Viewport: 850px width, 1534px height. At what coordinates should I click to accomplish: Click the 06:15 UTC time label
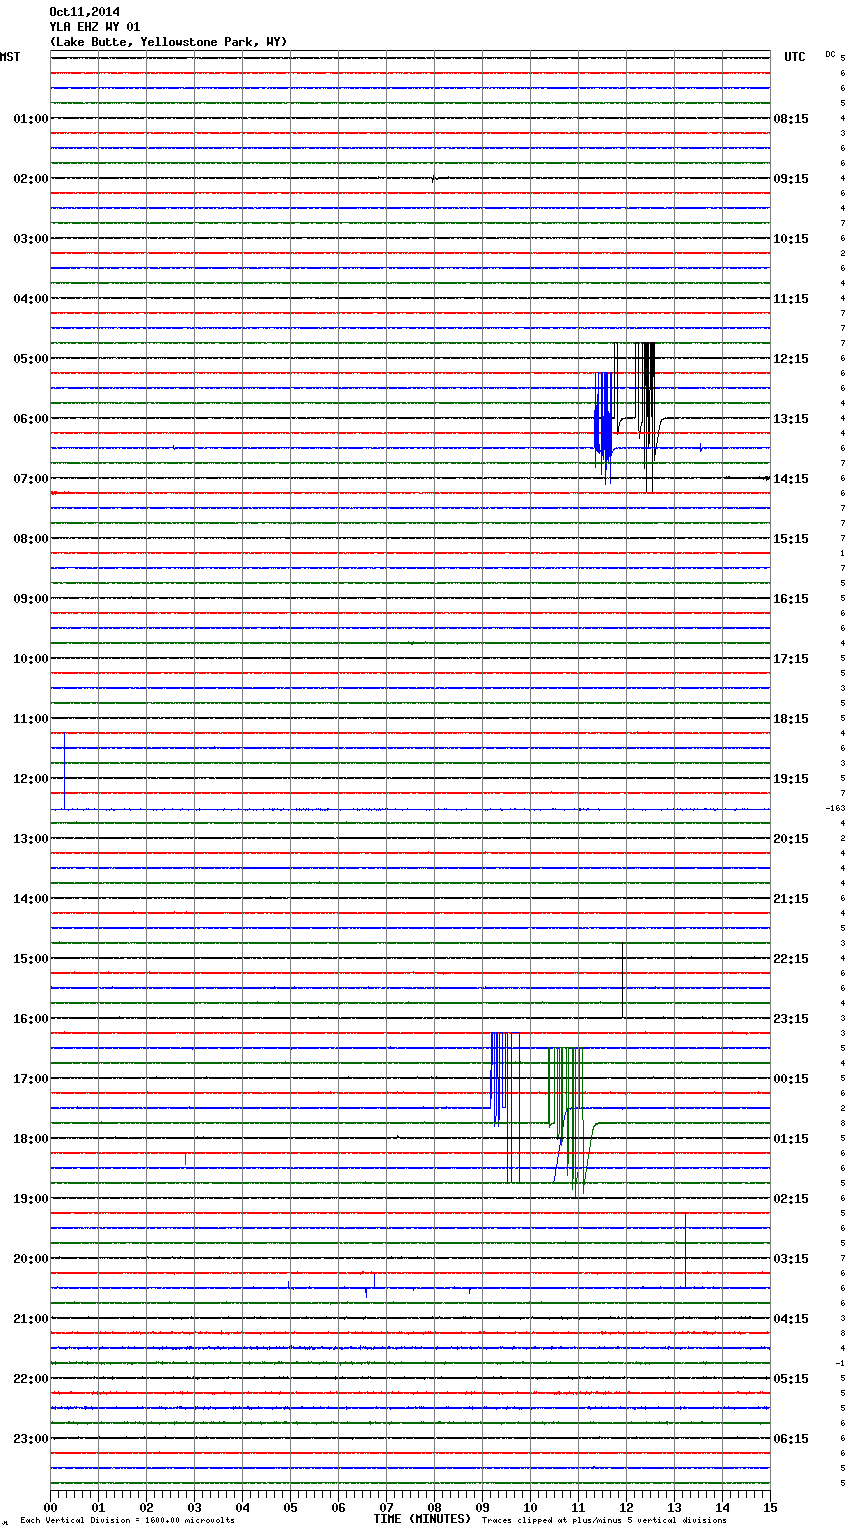(791, 1439)
